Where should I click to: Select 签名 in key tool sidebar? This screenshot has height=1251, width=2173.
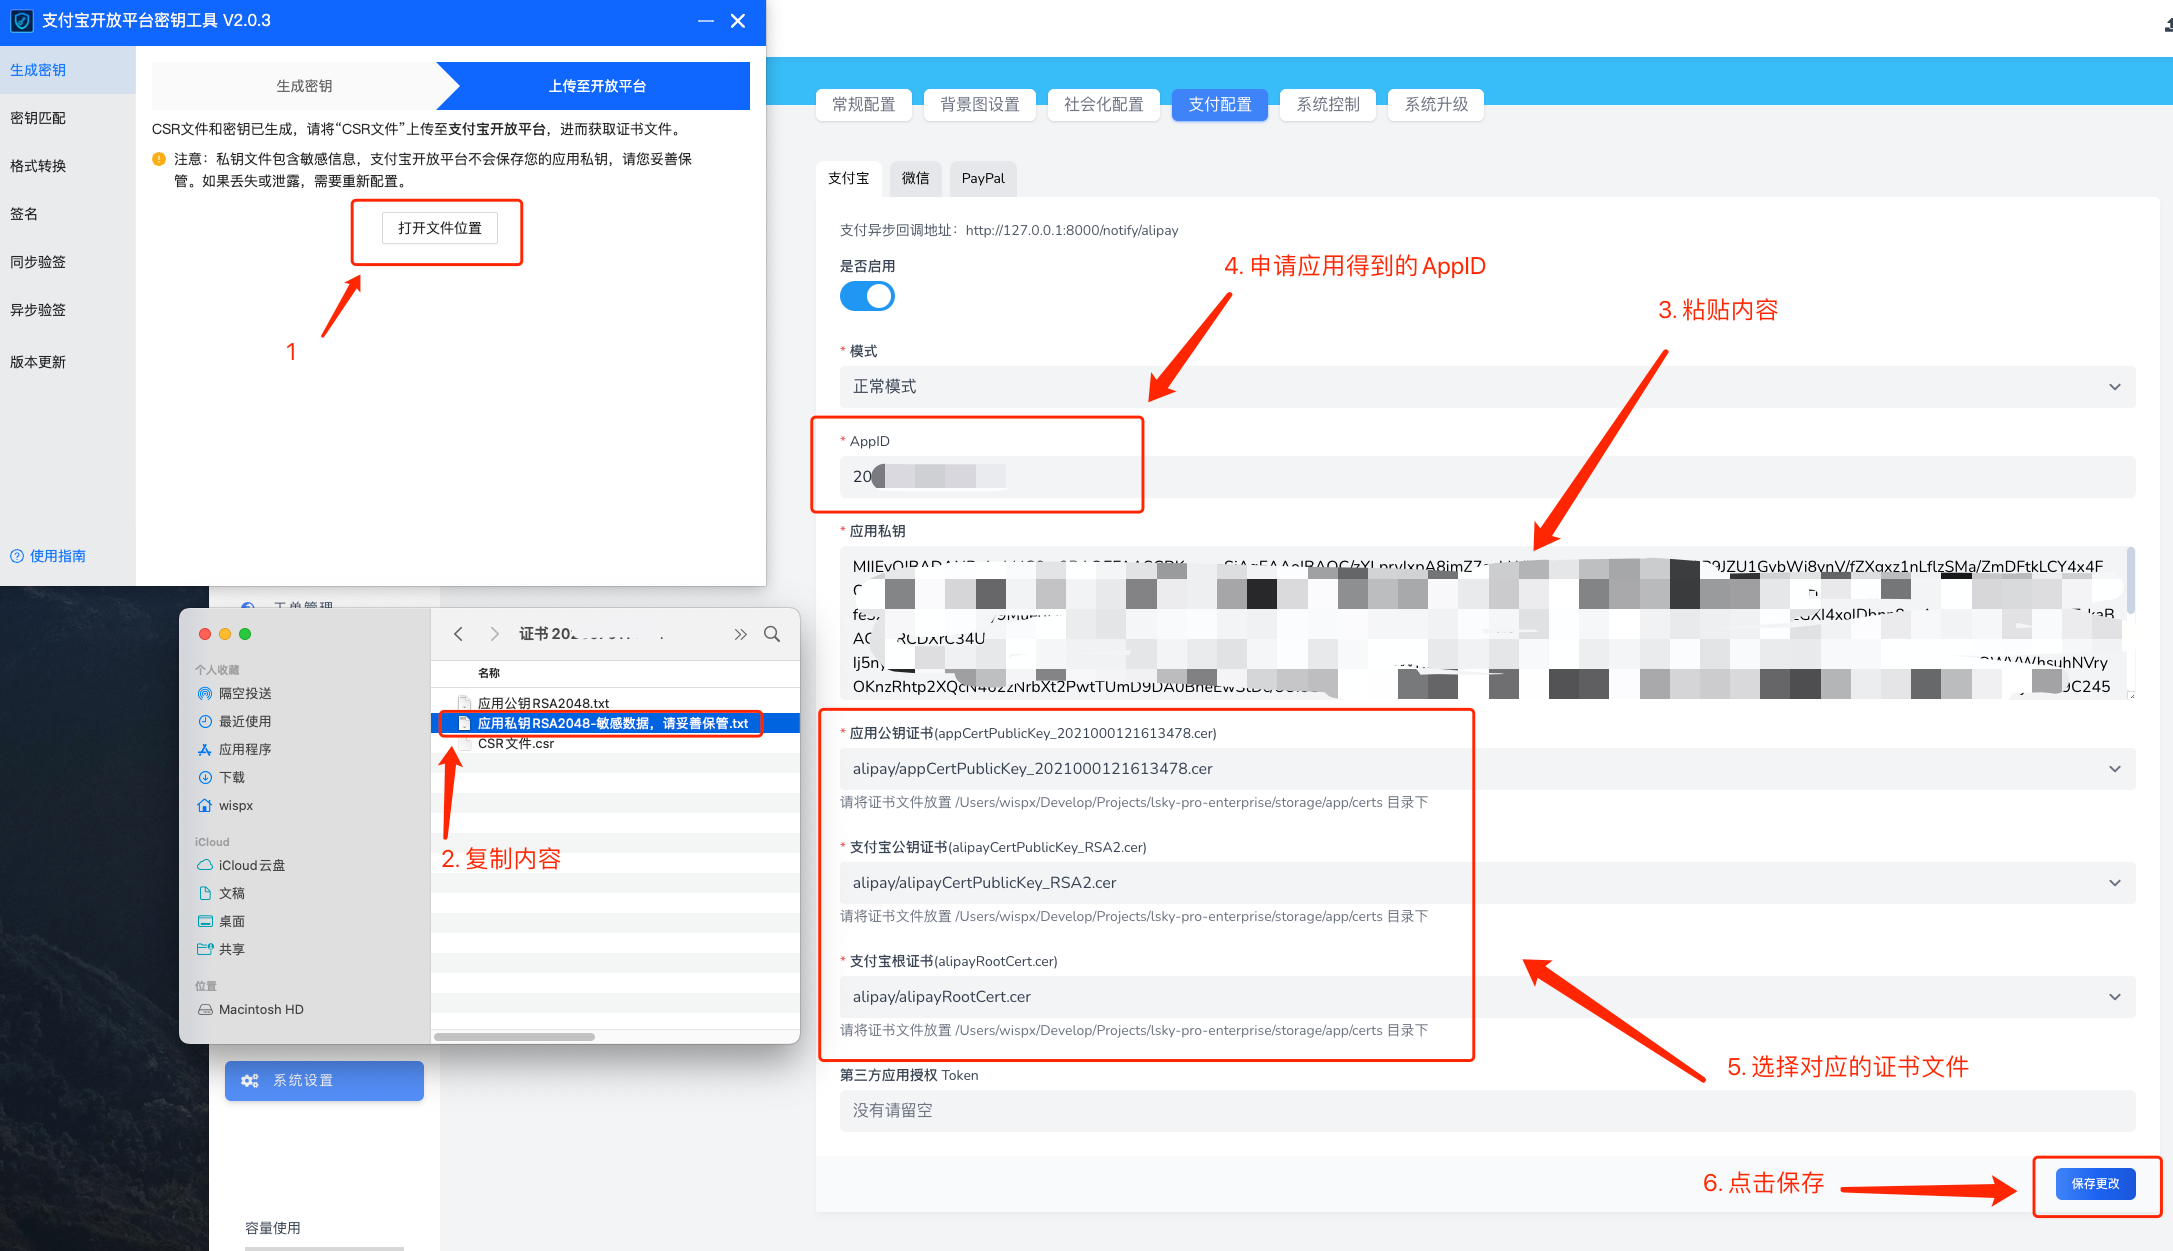click(68, 214)
